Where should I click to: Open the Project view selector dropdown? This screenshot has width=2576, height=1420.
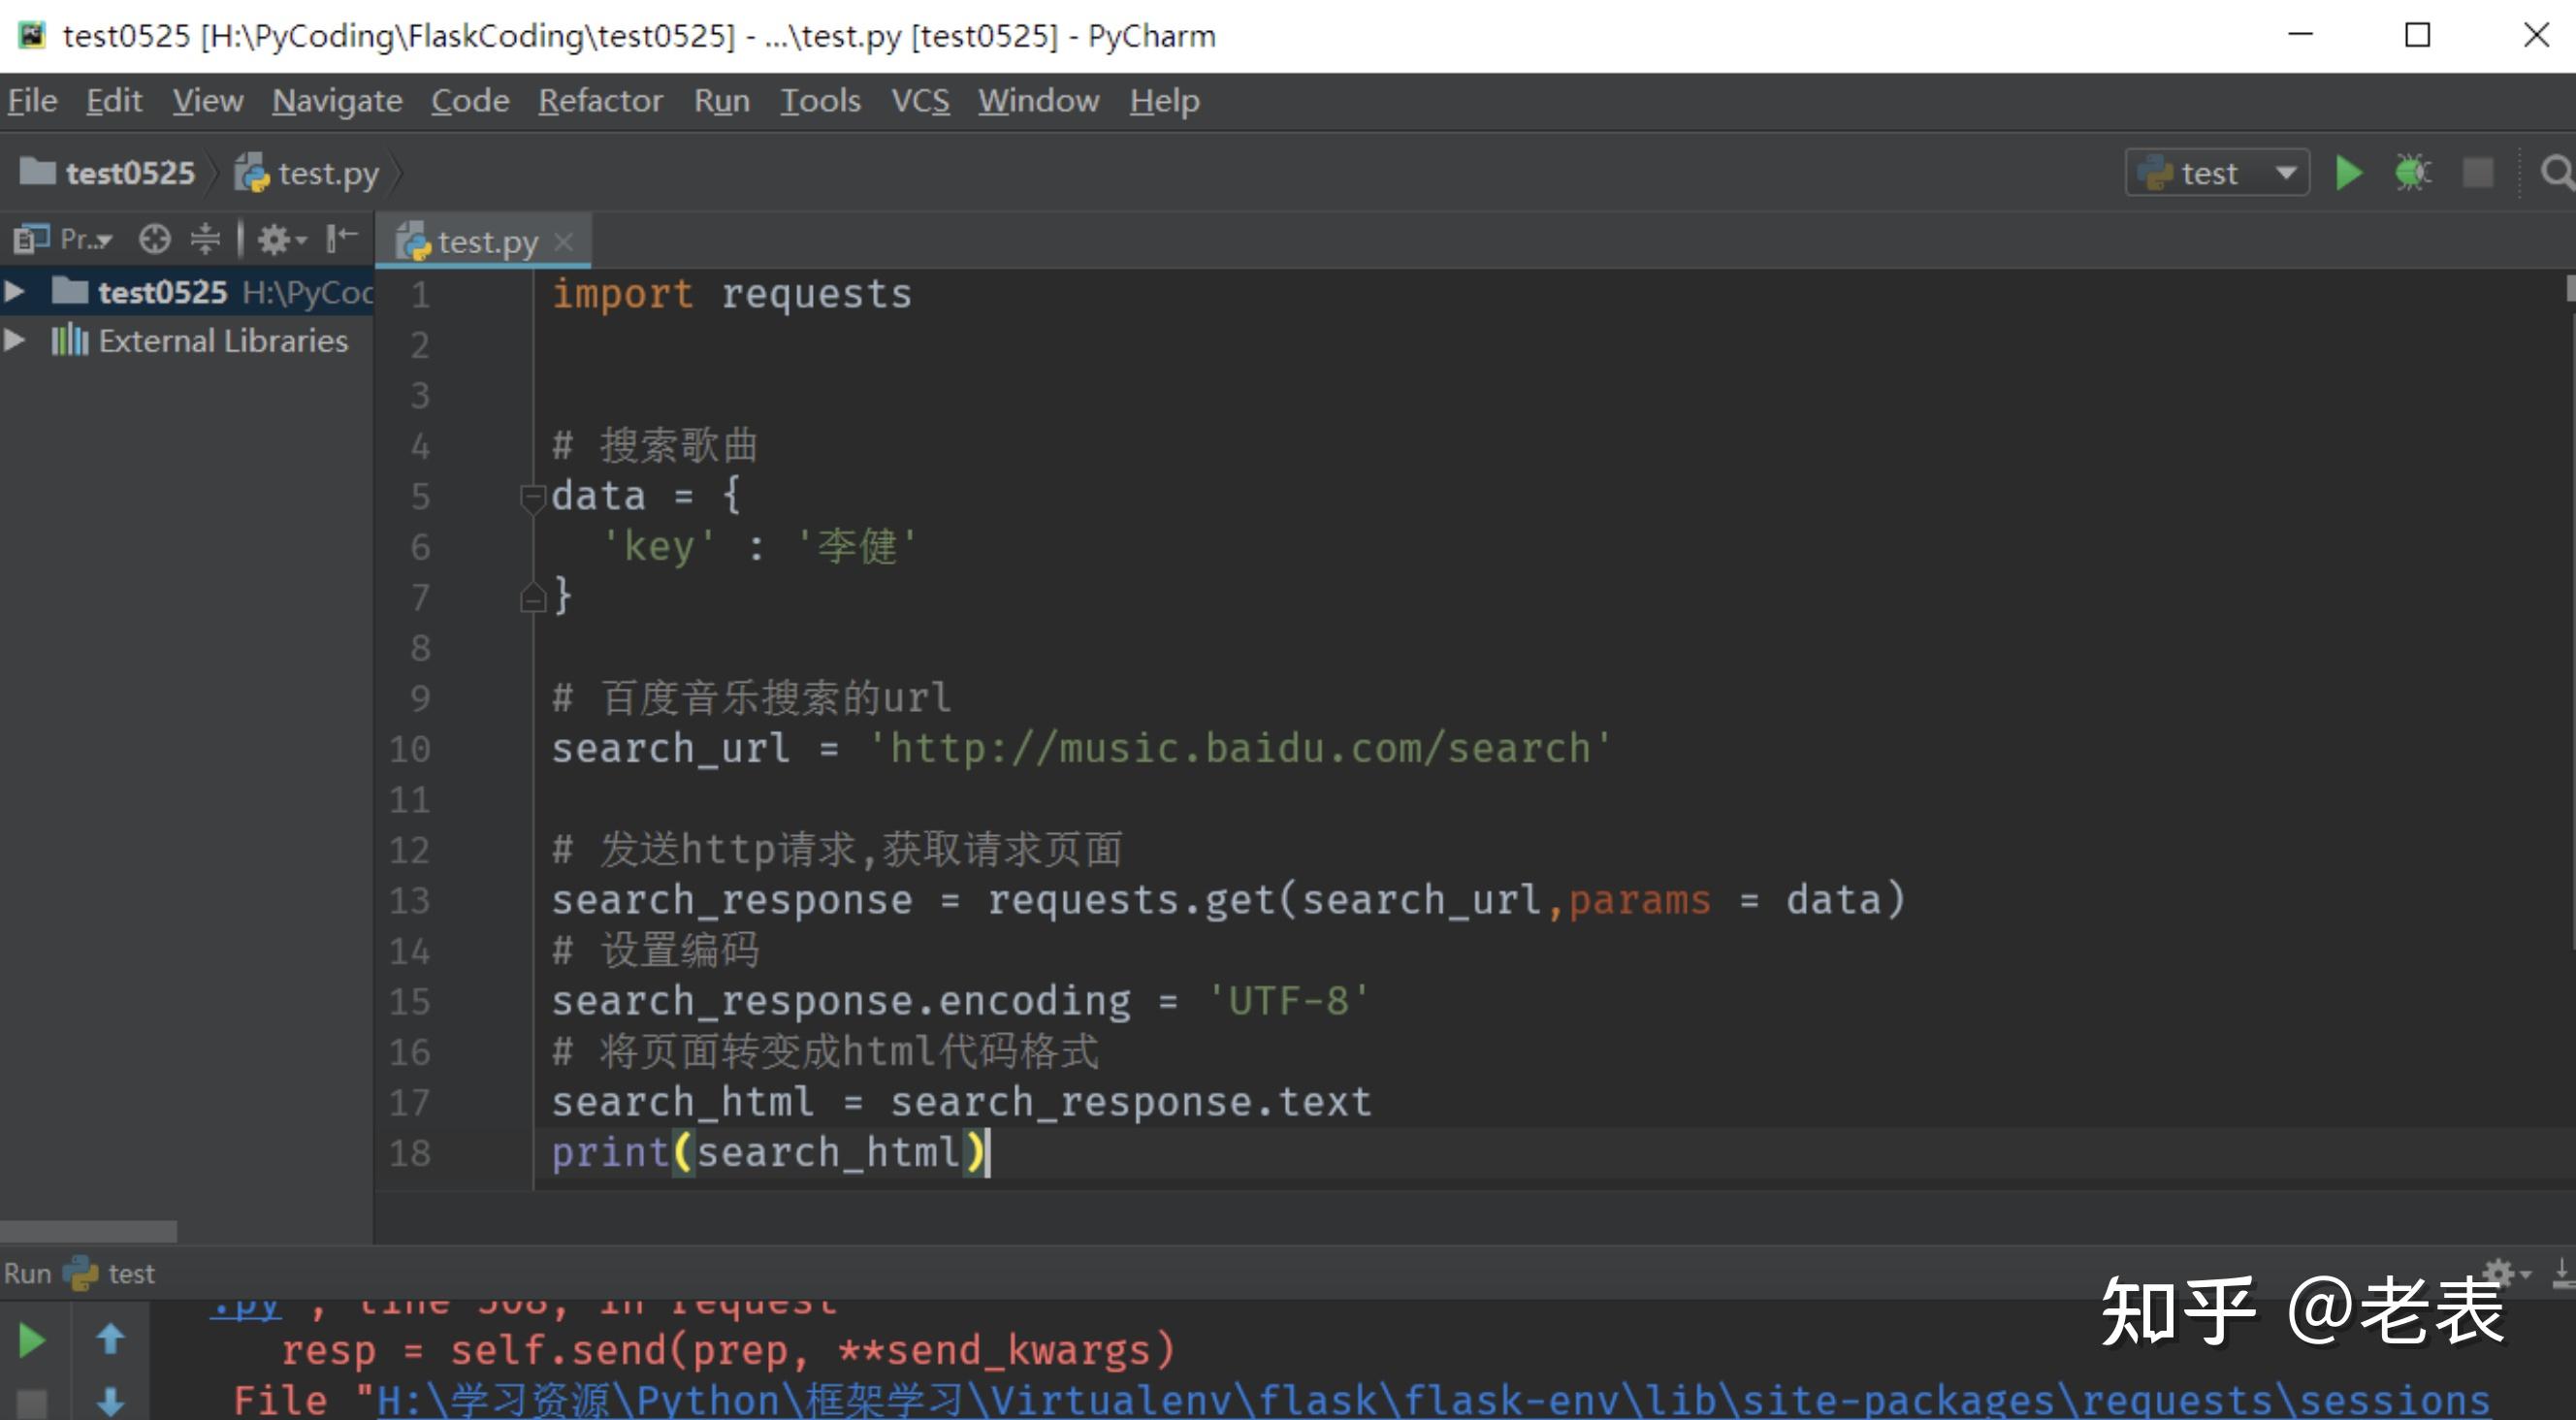63,239
